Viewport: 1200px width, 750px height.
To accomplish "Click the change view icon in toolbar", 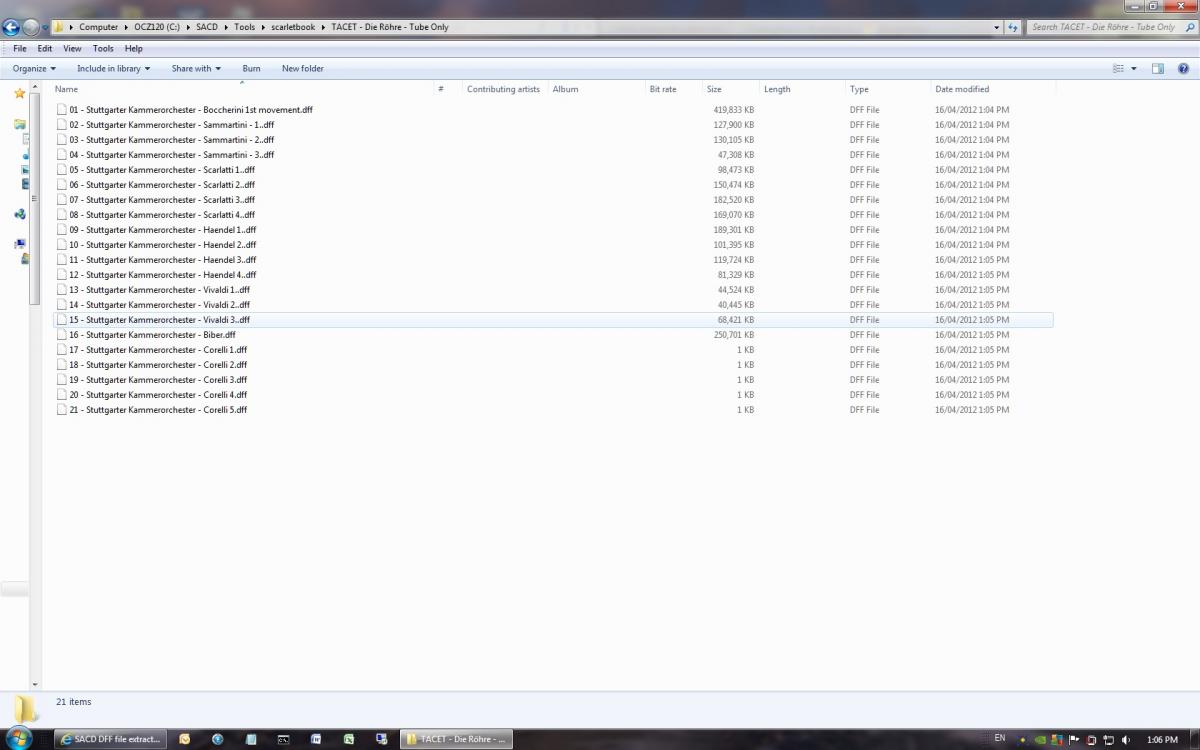I will (x=1118, y=69).
